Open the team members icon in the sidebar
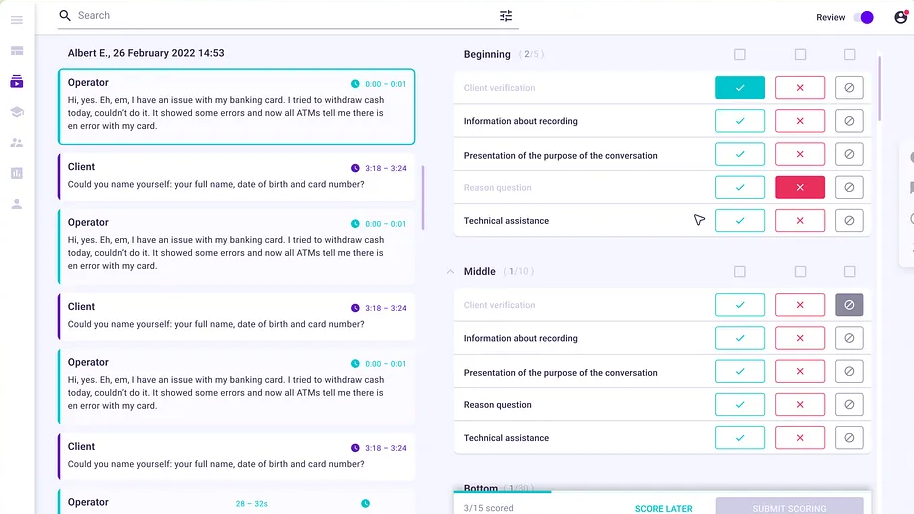 (17, 143)
